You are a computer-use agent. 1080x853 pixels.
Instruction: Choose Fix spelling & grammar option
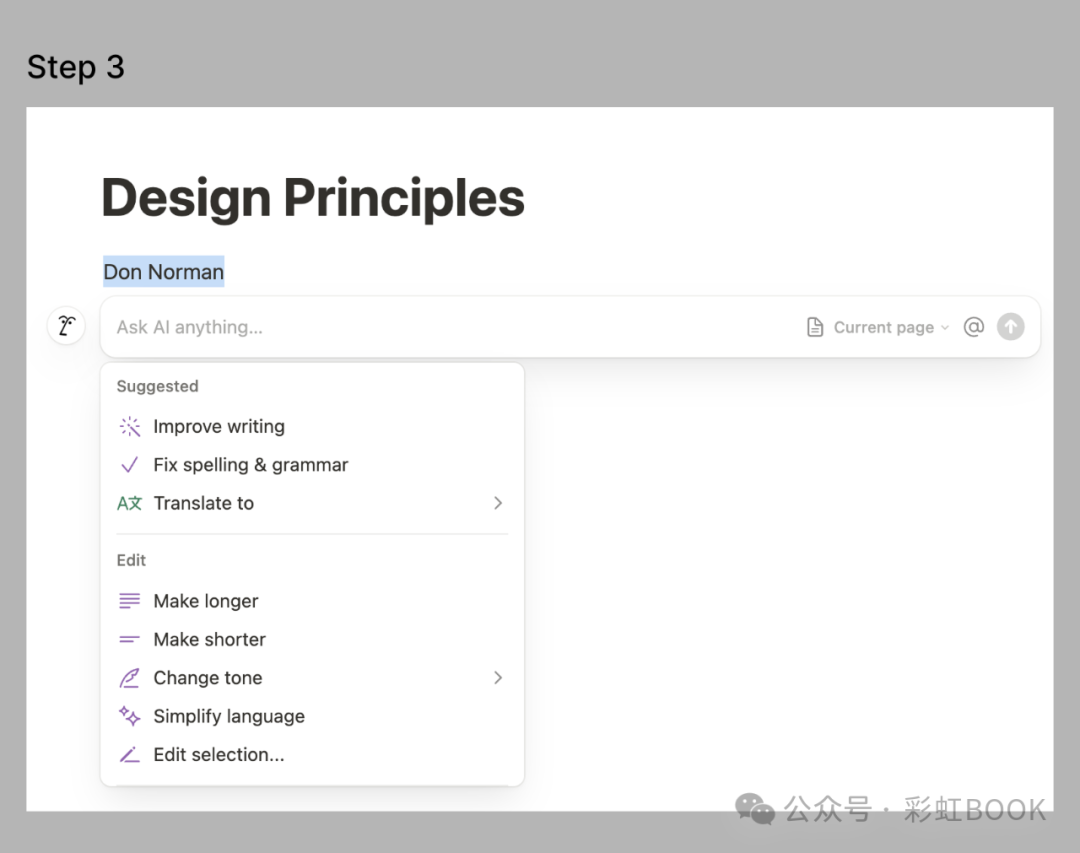pyautogui.click(x=250, y=465)
